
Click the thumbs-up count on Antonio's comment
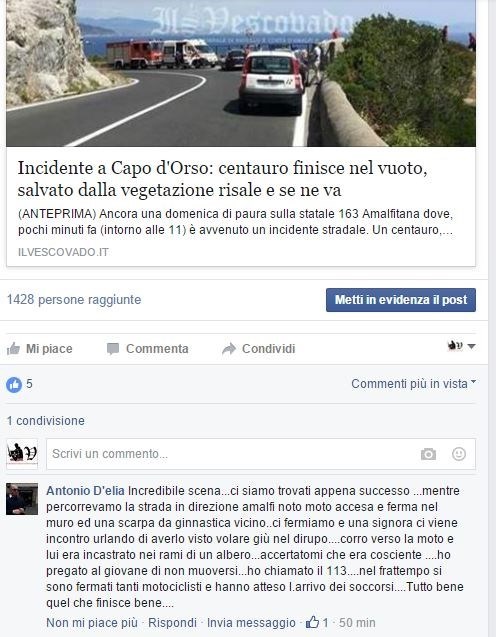coord(317,622)
